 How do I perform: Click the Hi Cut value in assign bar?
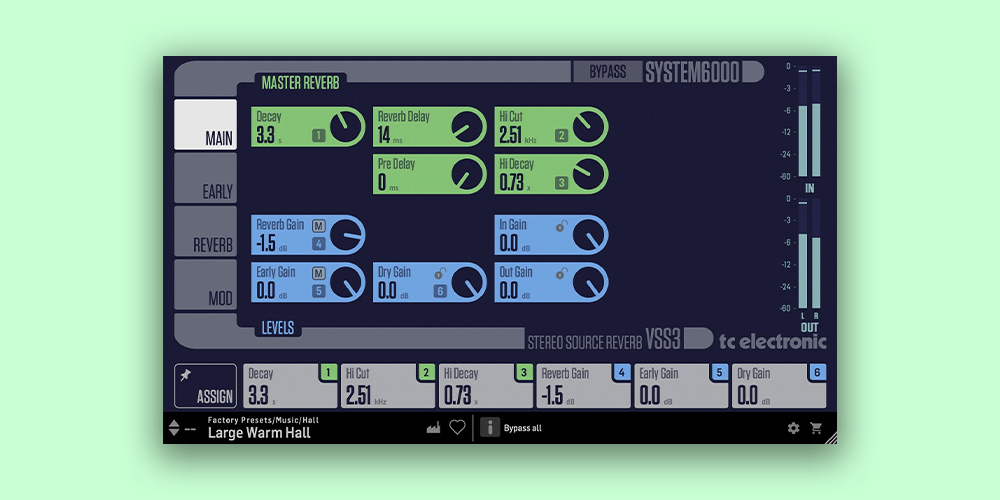[x=360, y=395]
